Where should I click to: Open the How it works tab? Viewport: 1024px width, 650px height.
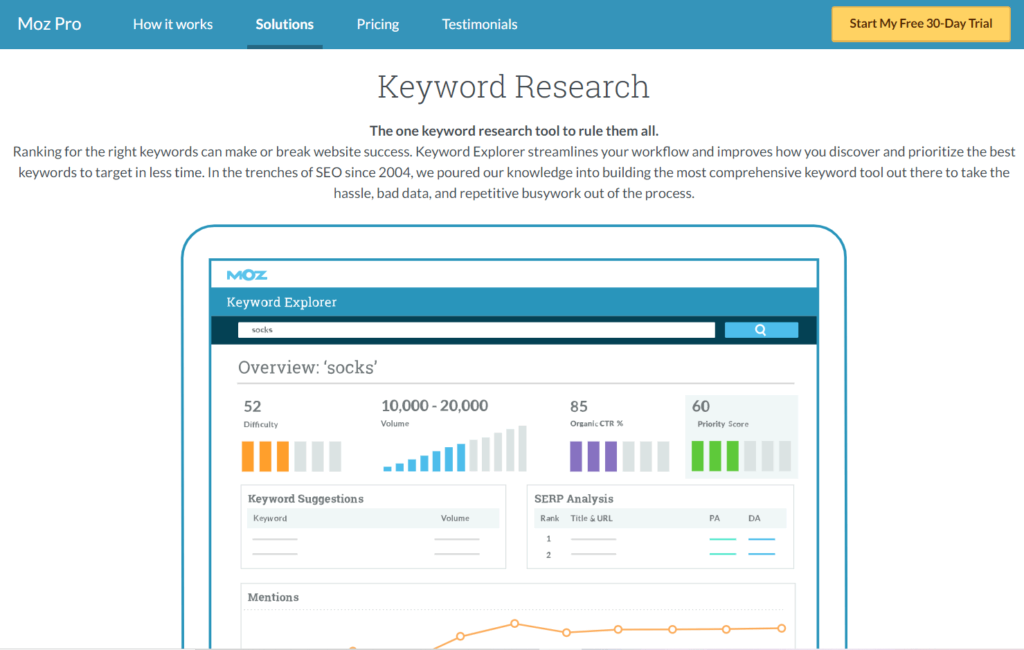[173, 24]
